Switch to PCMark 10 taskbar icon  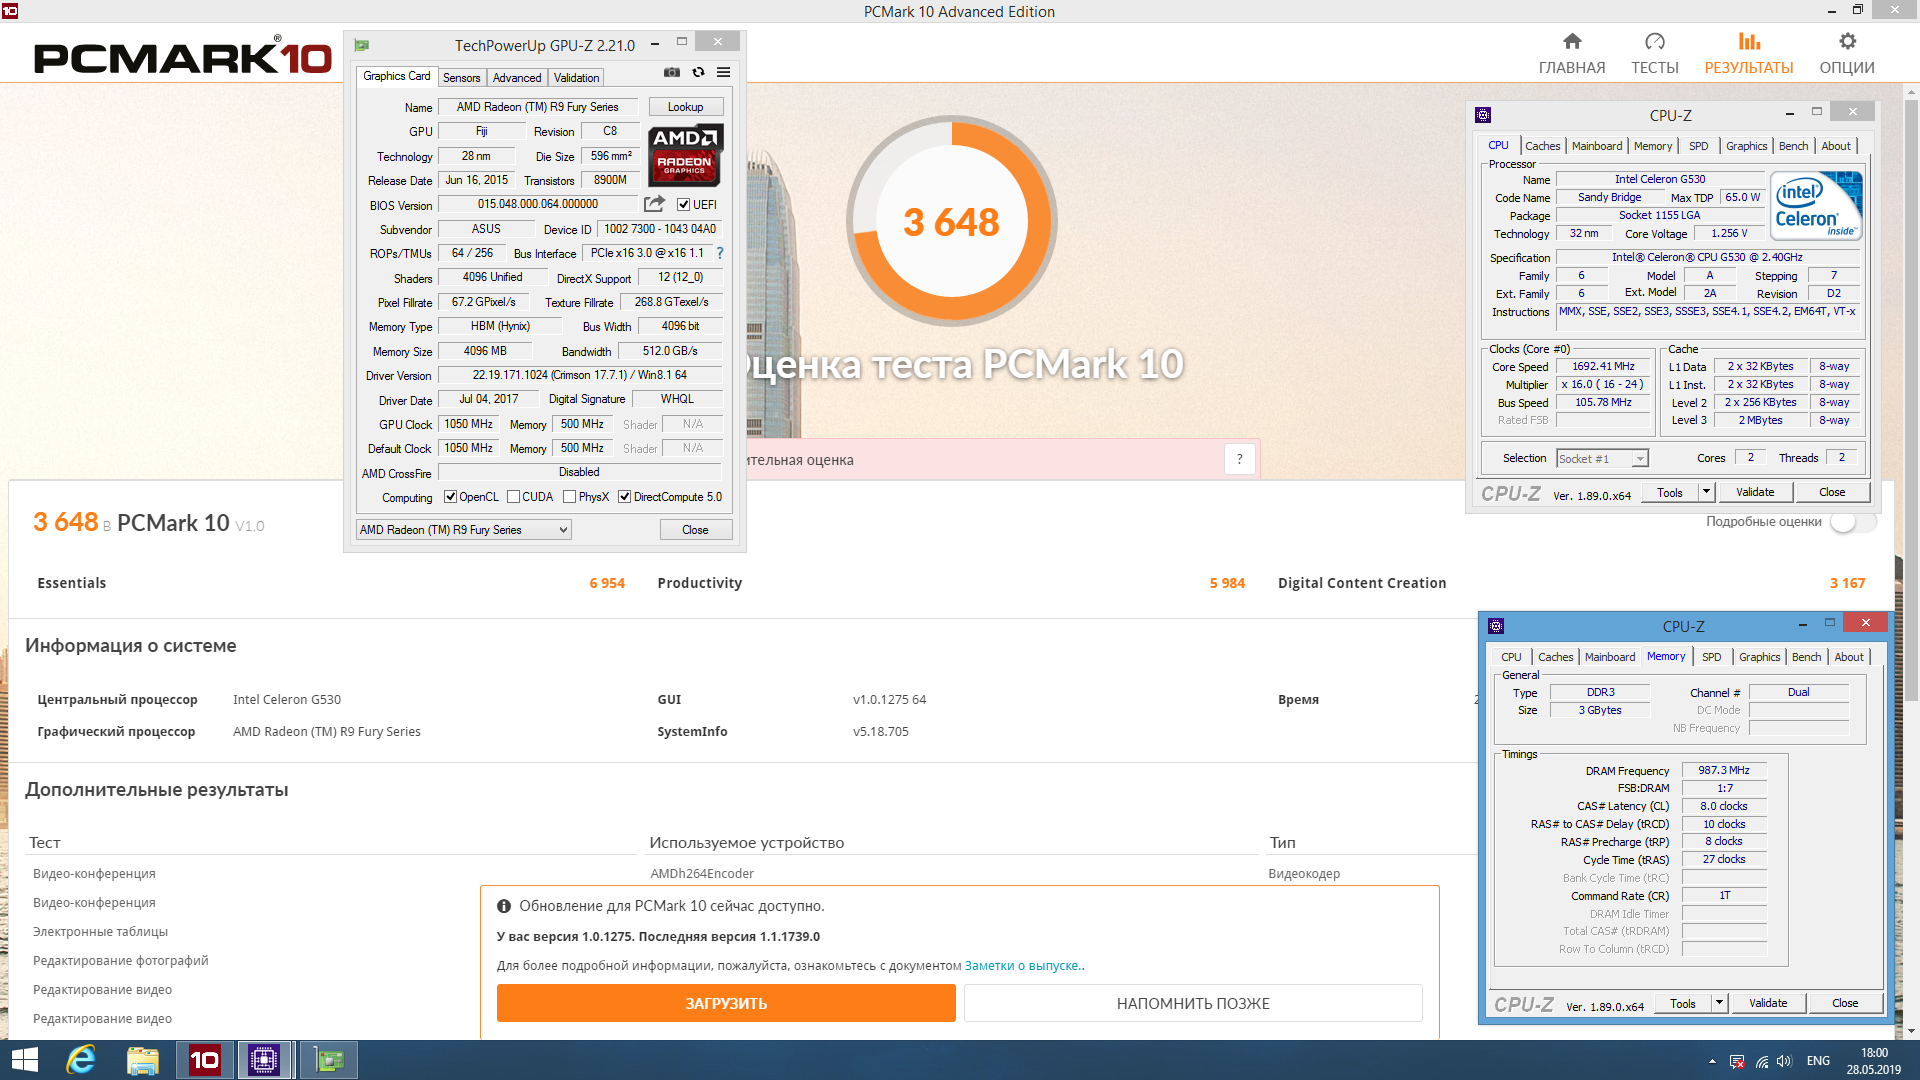tap(205, 1060)
